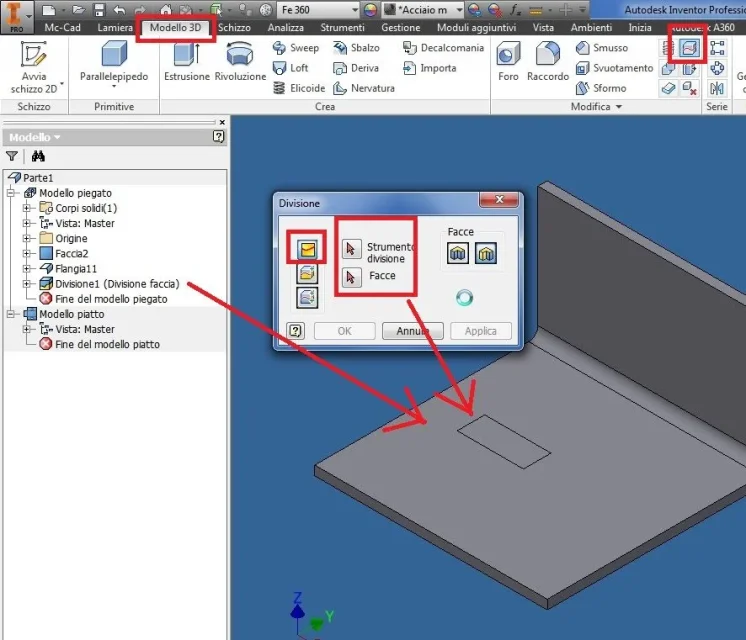
Task: Switch to the Moduli aggiuntivi tab
Action: pyautogui.click(x=476, y=28)
